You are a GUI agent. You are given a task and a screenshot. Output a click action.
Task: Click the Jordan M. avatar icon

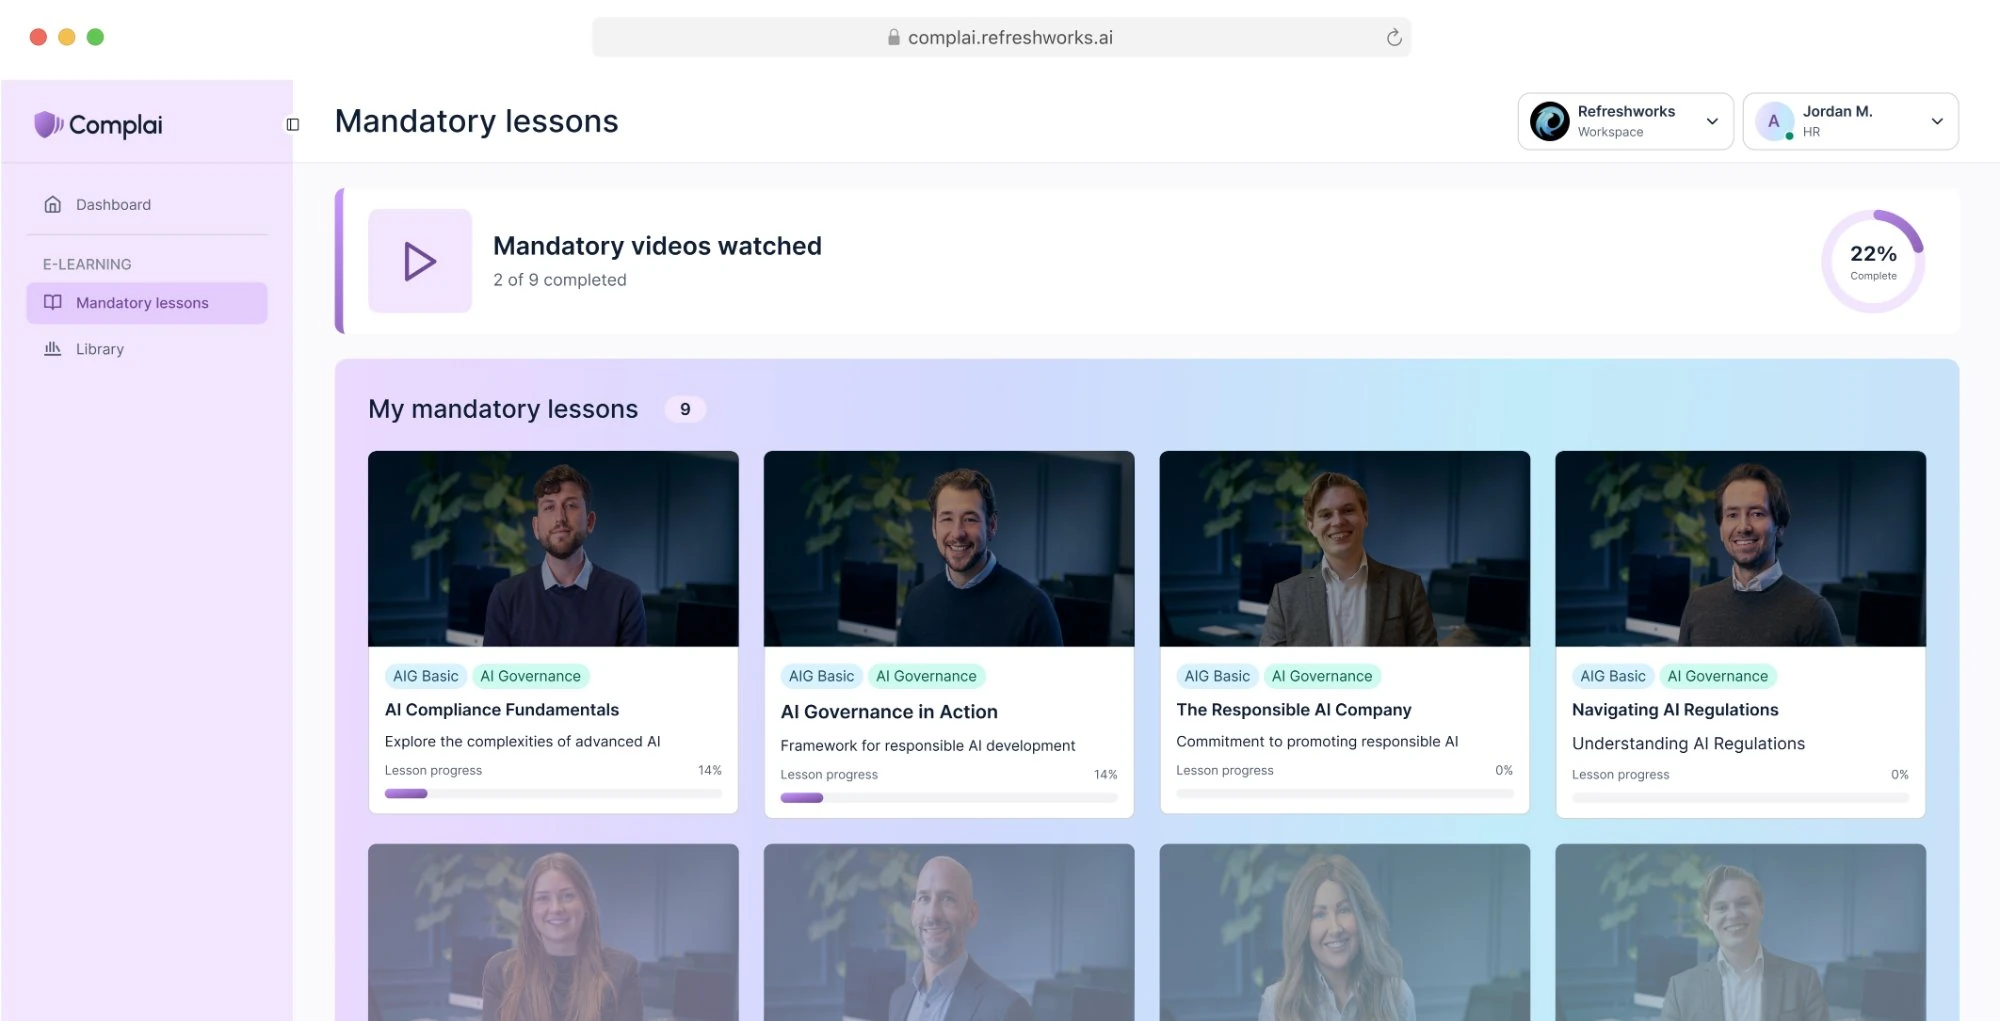(1774, 121)
